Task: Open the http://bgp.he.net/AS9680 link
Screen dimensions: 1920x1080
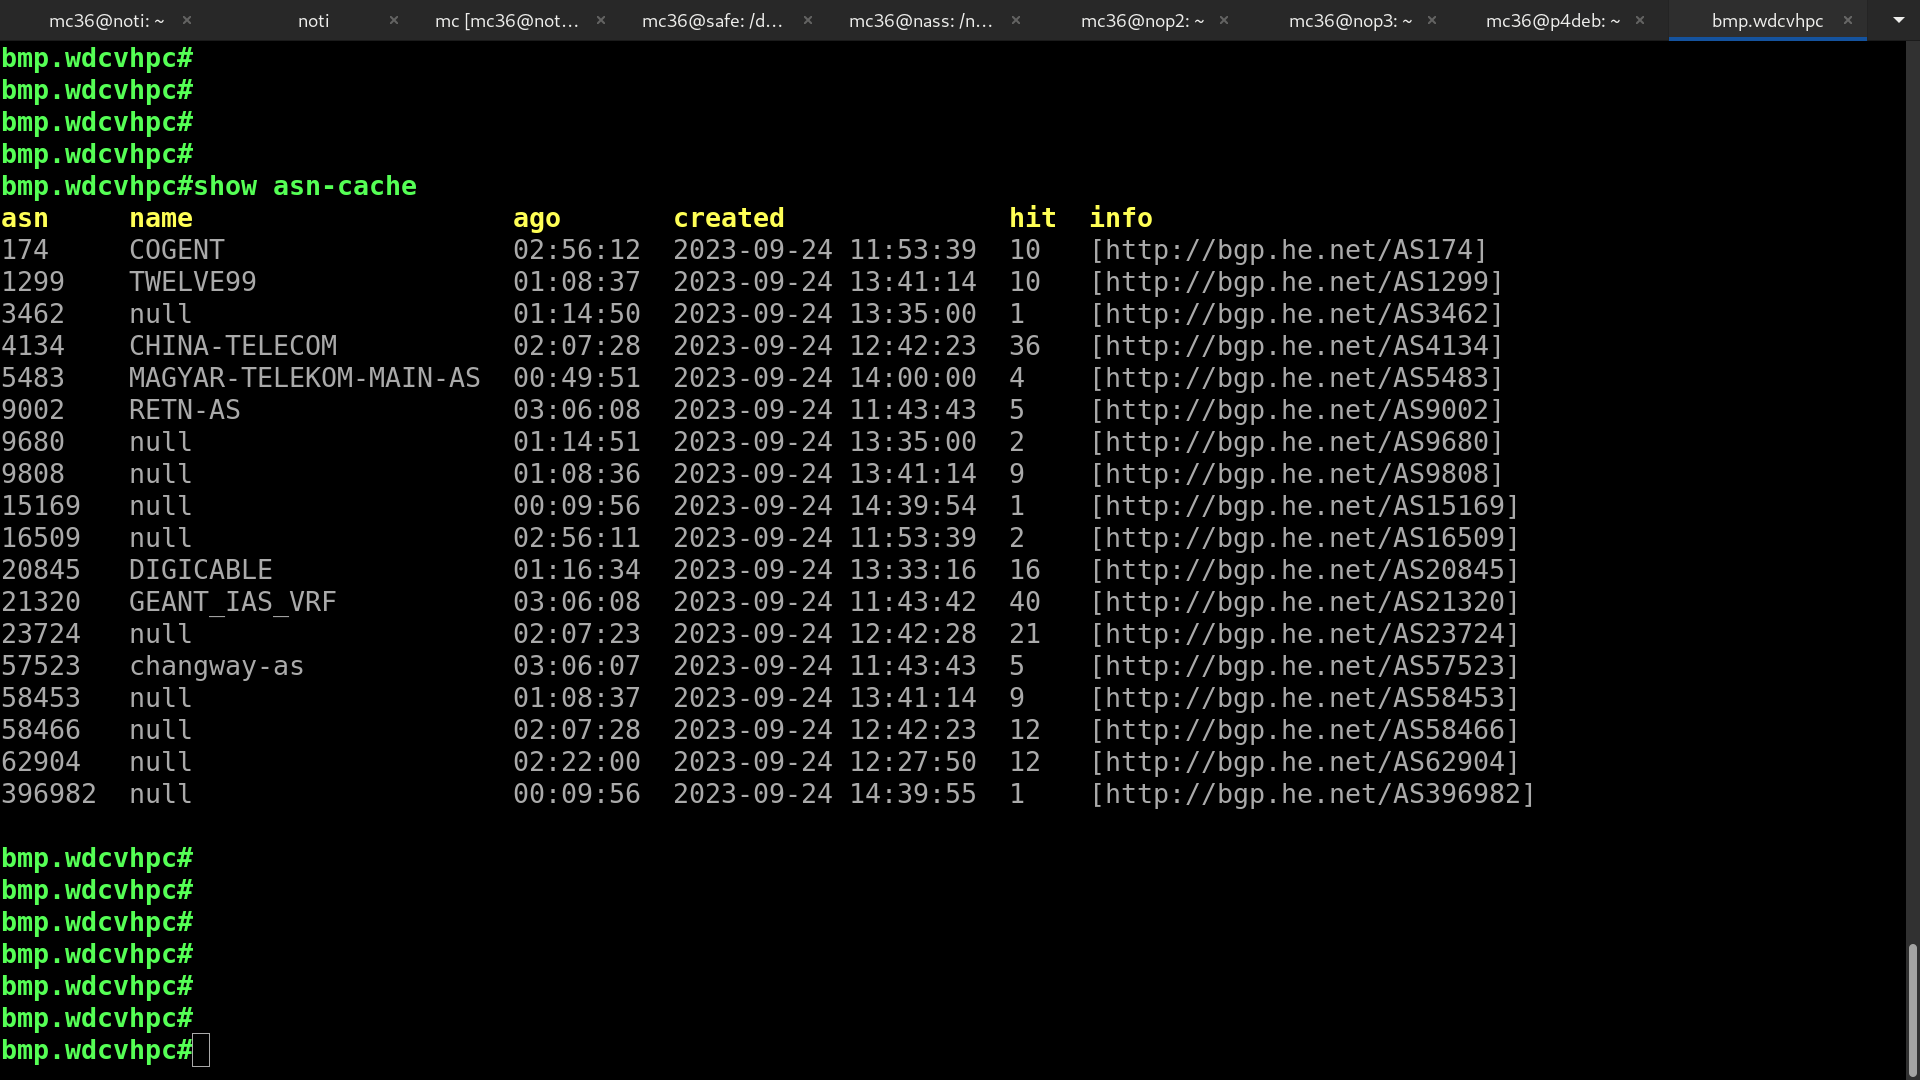Action: point(1296,442)
